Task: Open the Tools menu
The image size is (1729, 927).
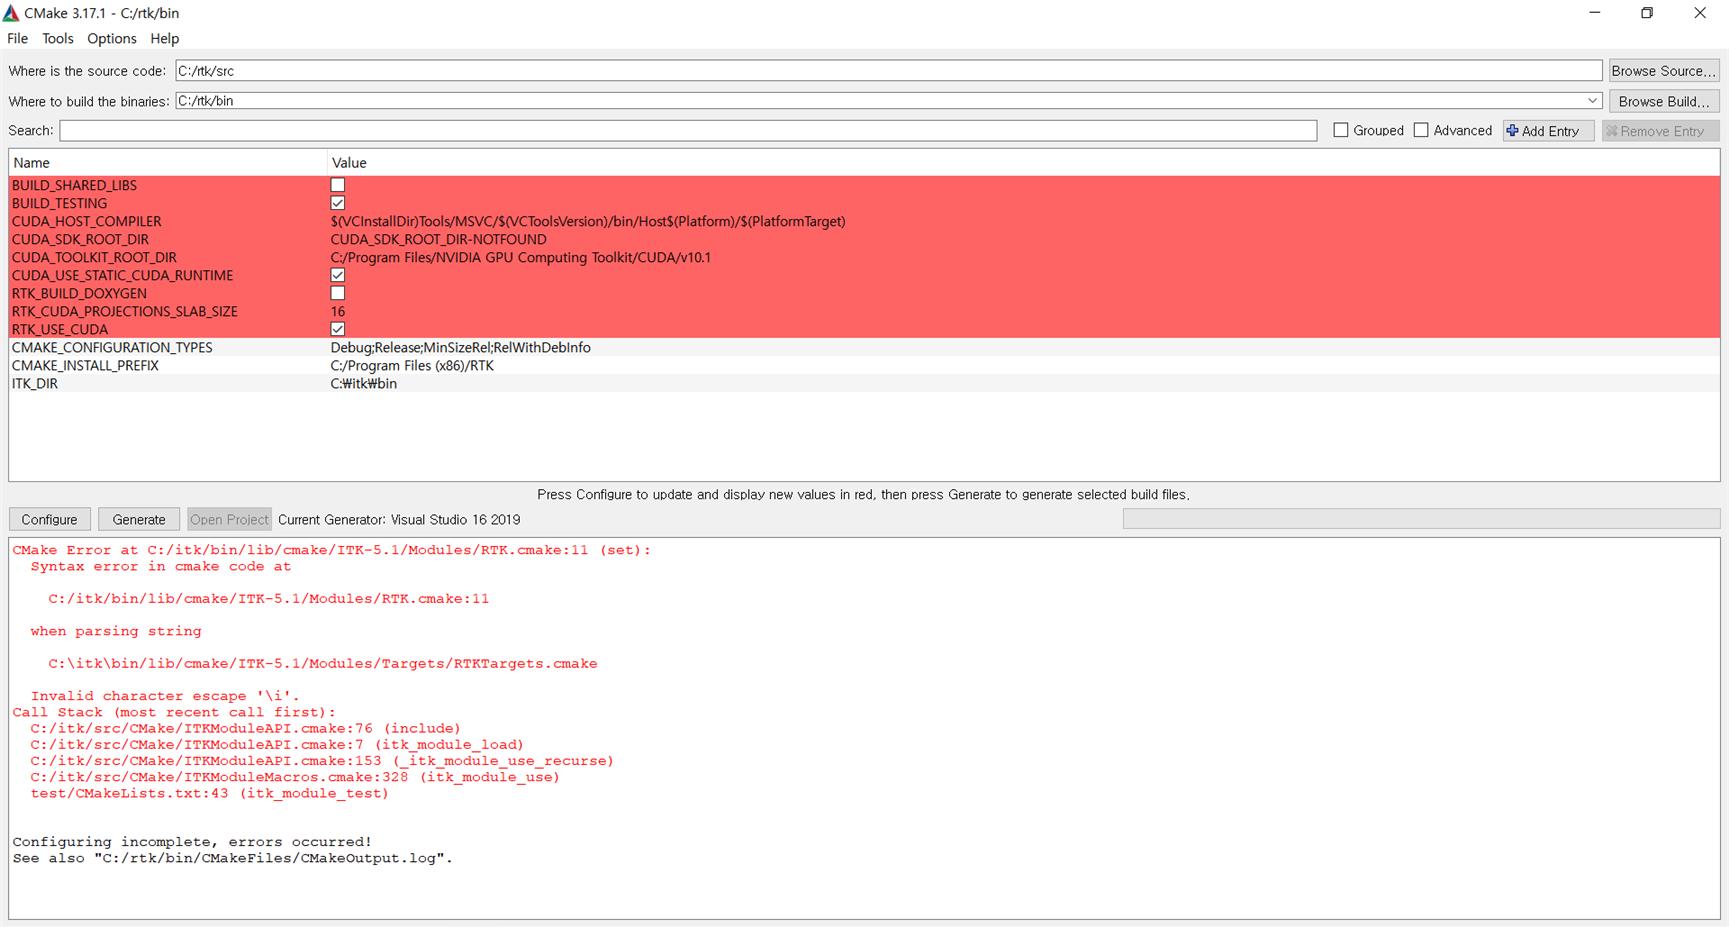Action: click(x=57, y=38)
